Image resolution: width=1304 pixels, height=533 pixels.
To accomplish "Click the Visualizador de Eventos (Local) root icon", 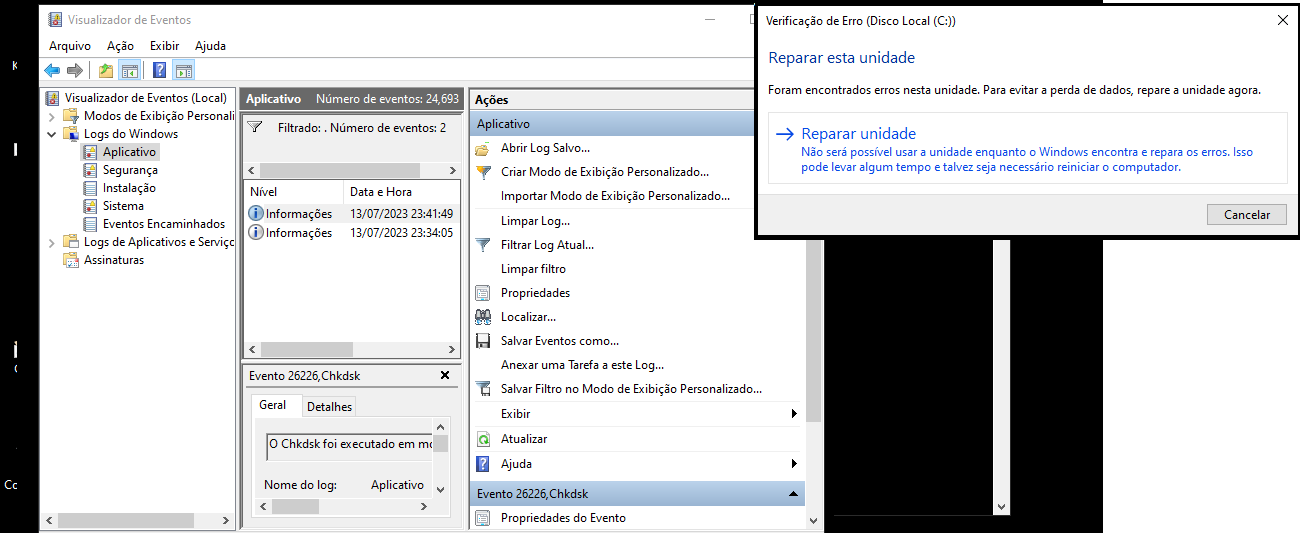I will coord(53,98).
